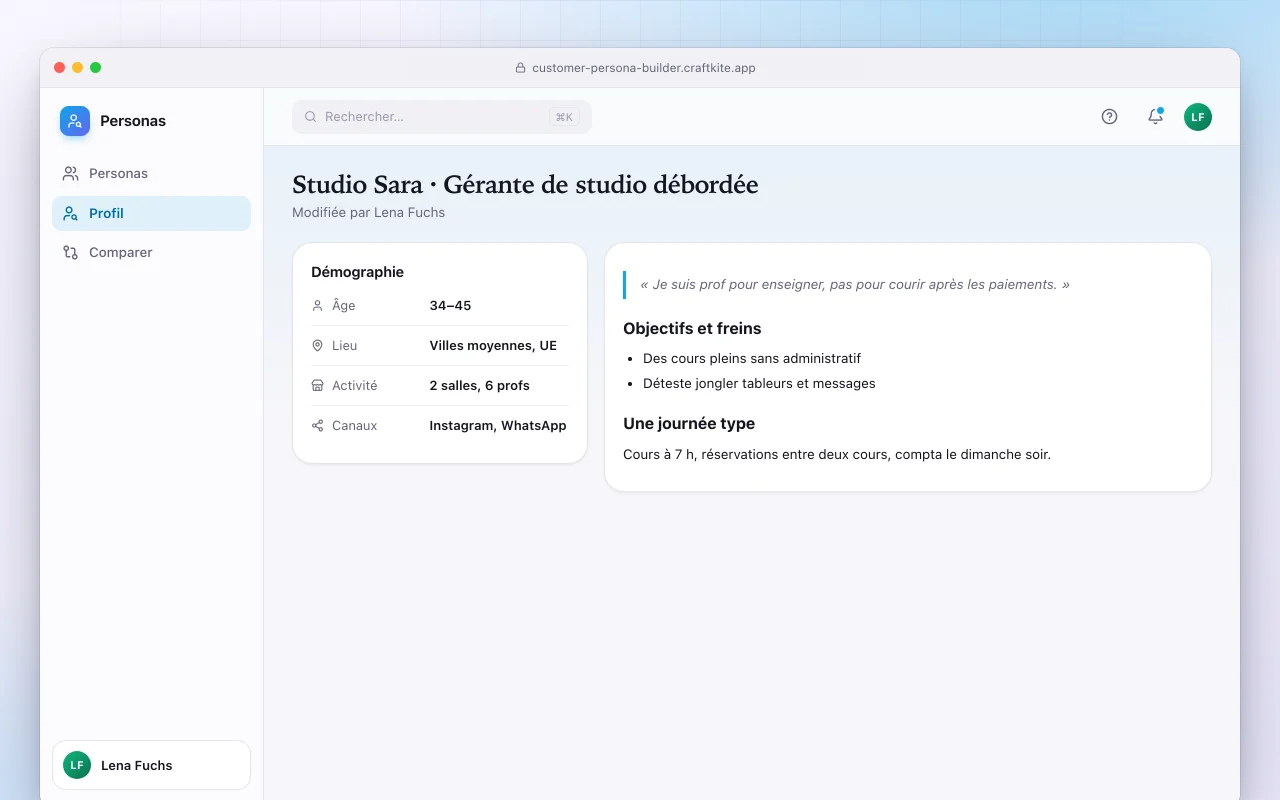The image size is (1280, 800).
Task: Click the LF avatar beside Lena Fuchs
Action: click(x=77, y=765)
